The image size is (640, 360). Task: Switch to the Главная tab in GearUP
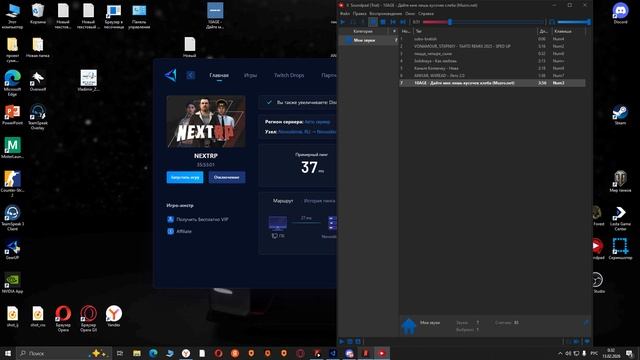pos(219,75)
